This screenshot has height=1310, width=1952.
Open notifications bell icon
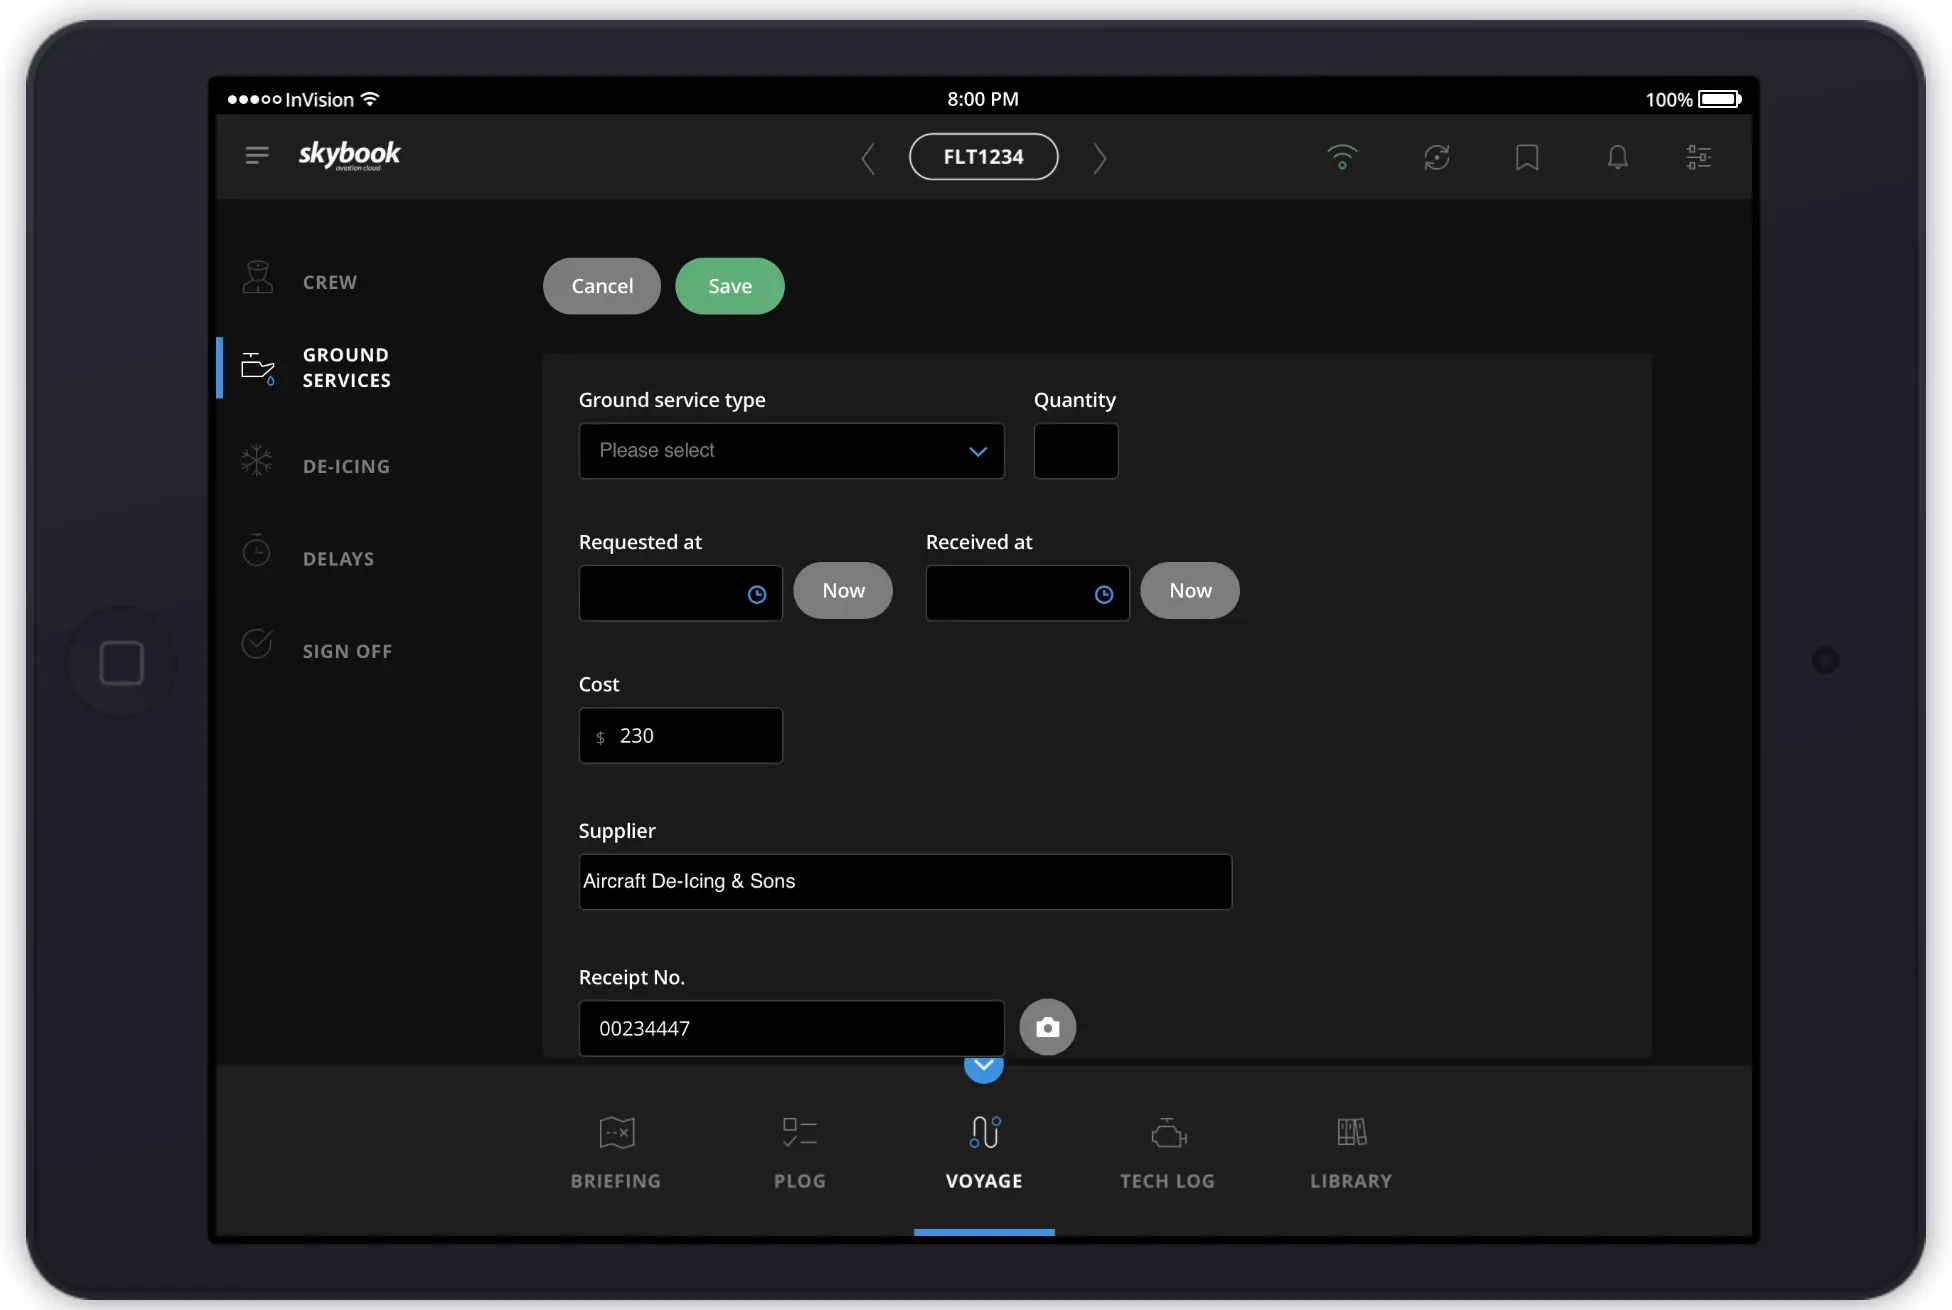point(1617,157)
